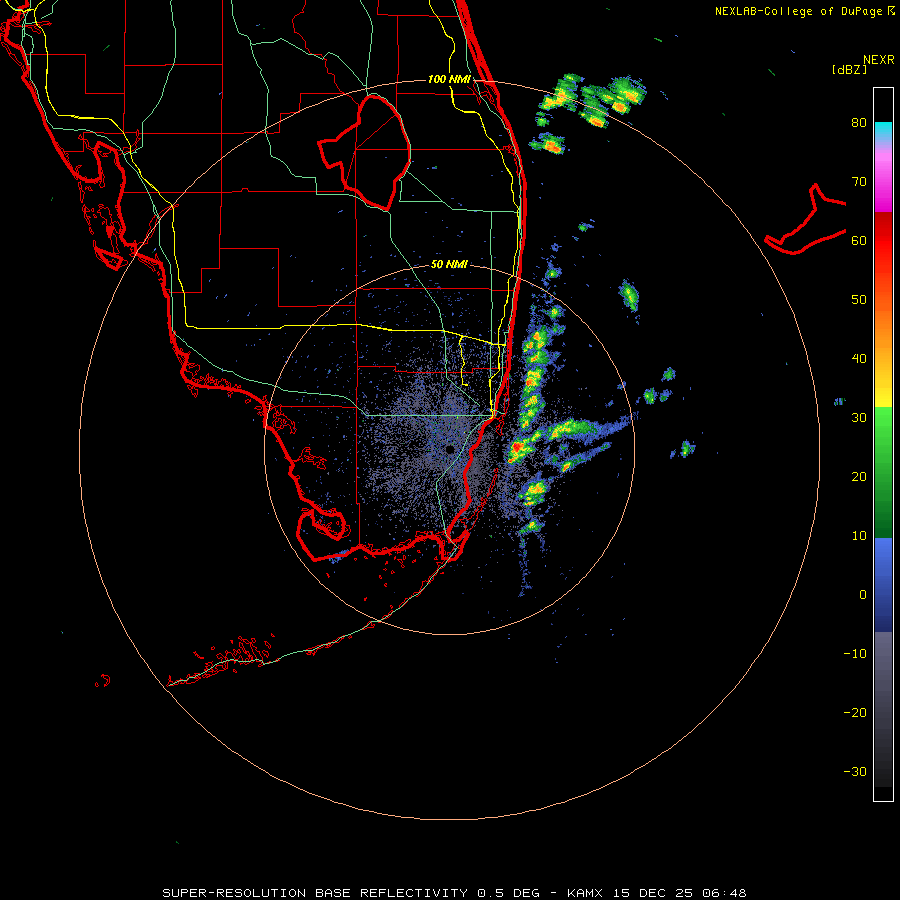Screen dimensions: 900x900
Task: Click the 30 value on the dBZ scale
Action: (x=859, y=418)
